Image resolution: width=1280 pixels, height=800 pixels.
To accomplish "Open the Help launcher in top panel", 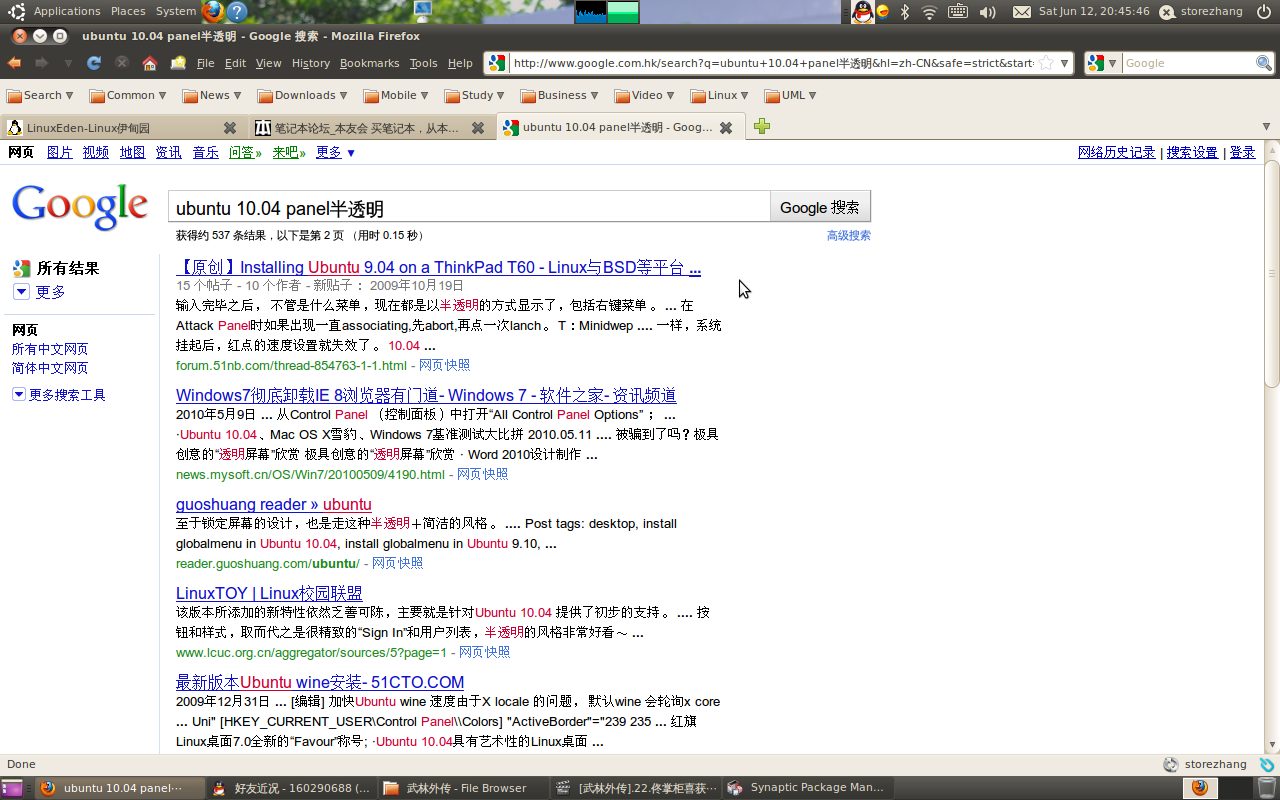I will [237, 11].
